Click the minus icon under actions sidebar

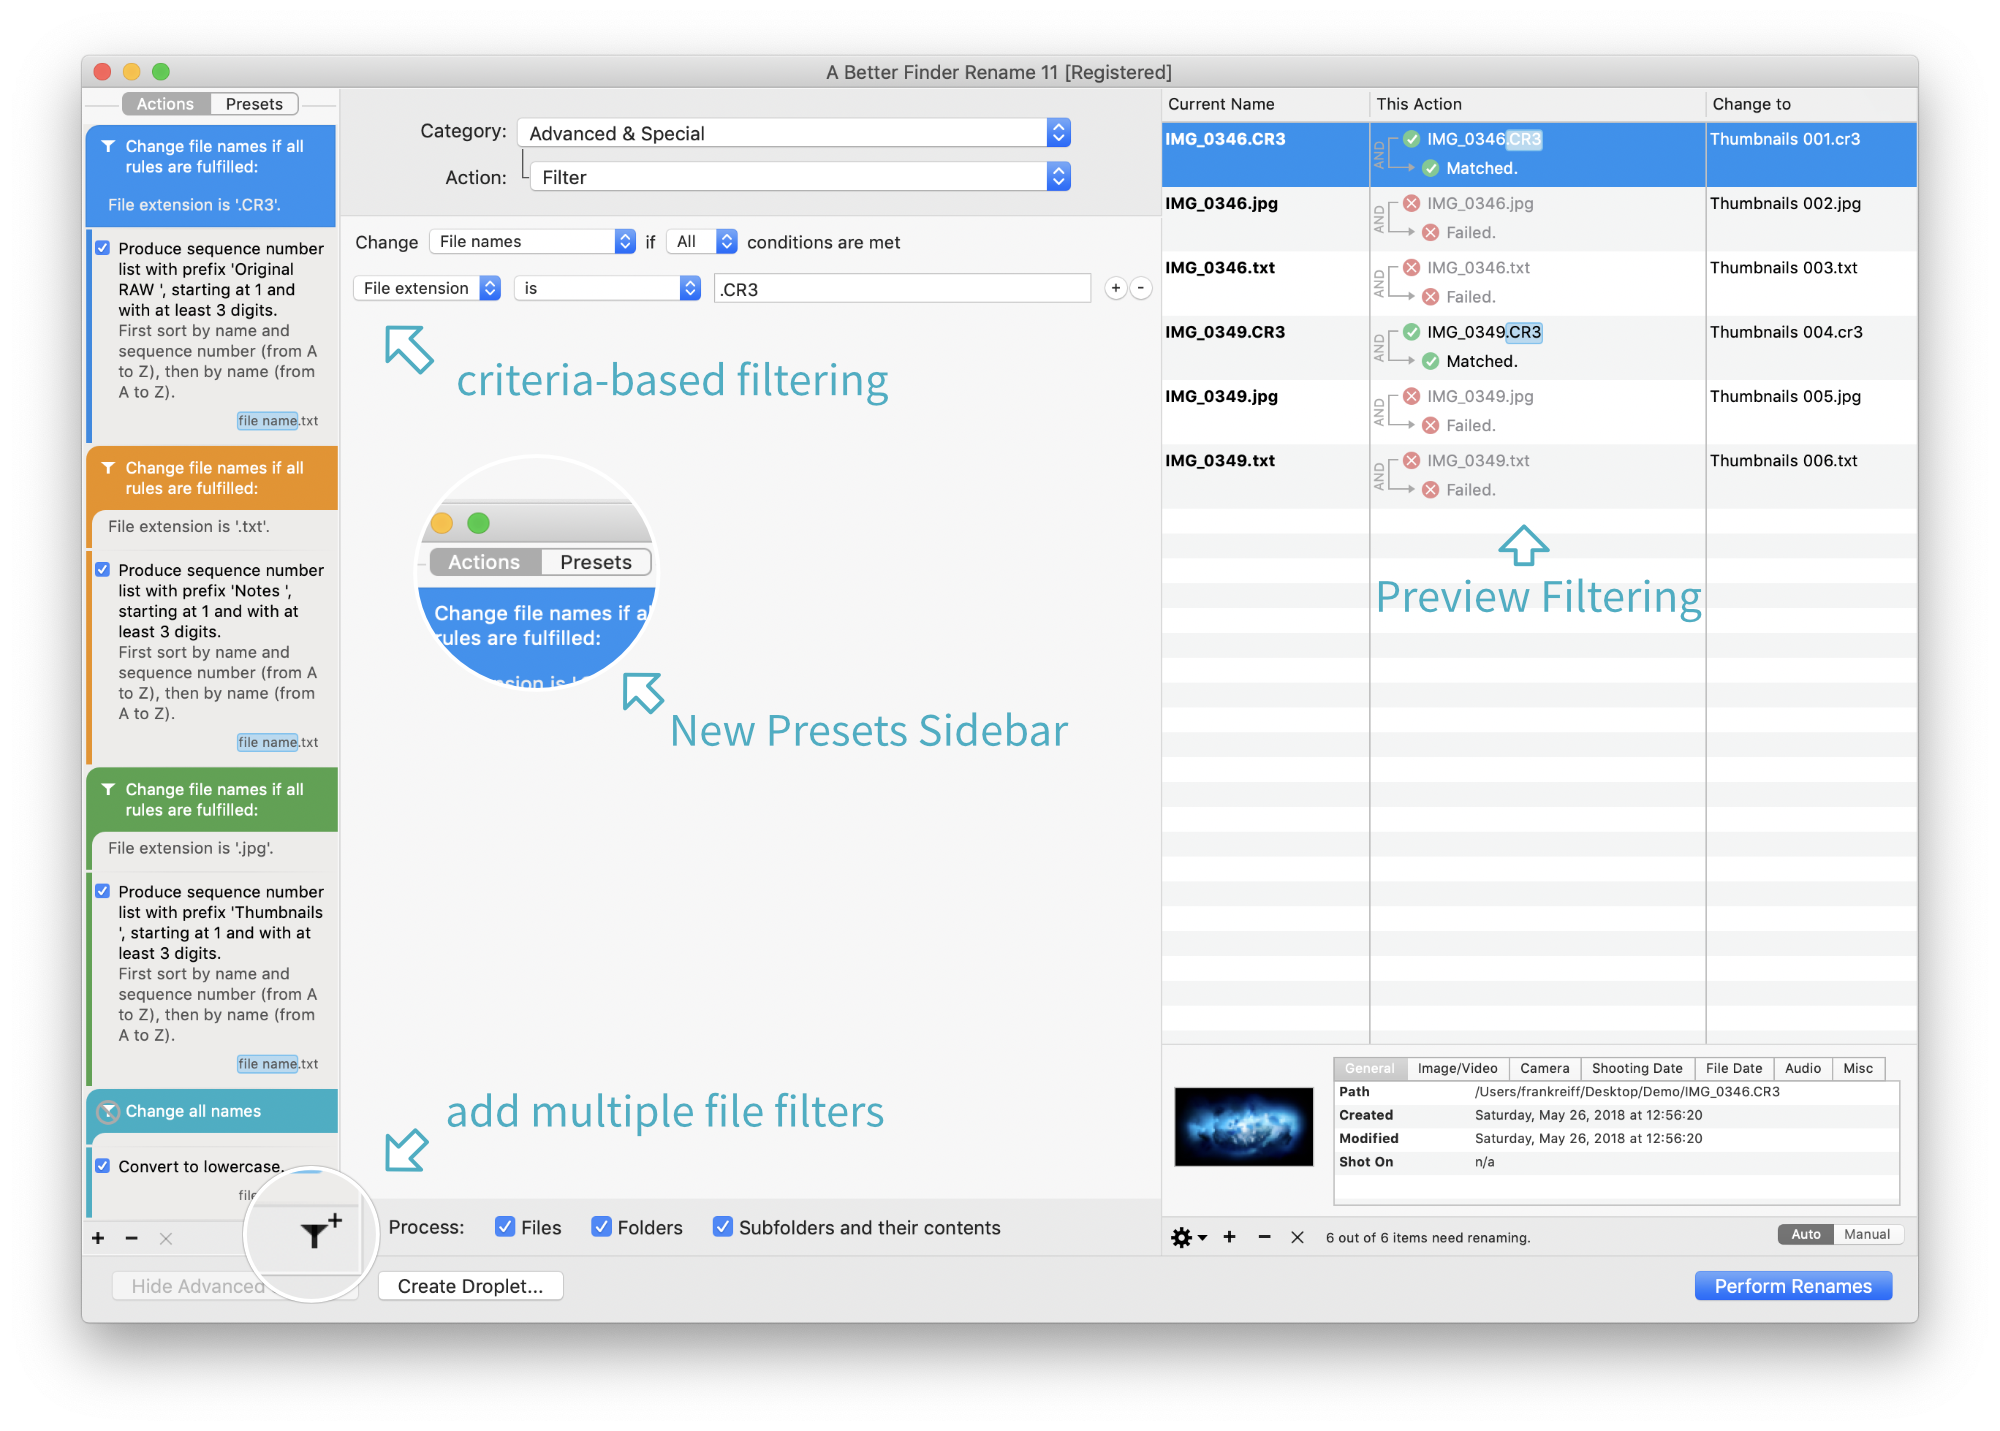[x=131, y=1238]
